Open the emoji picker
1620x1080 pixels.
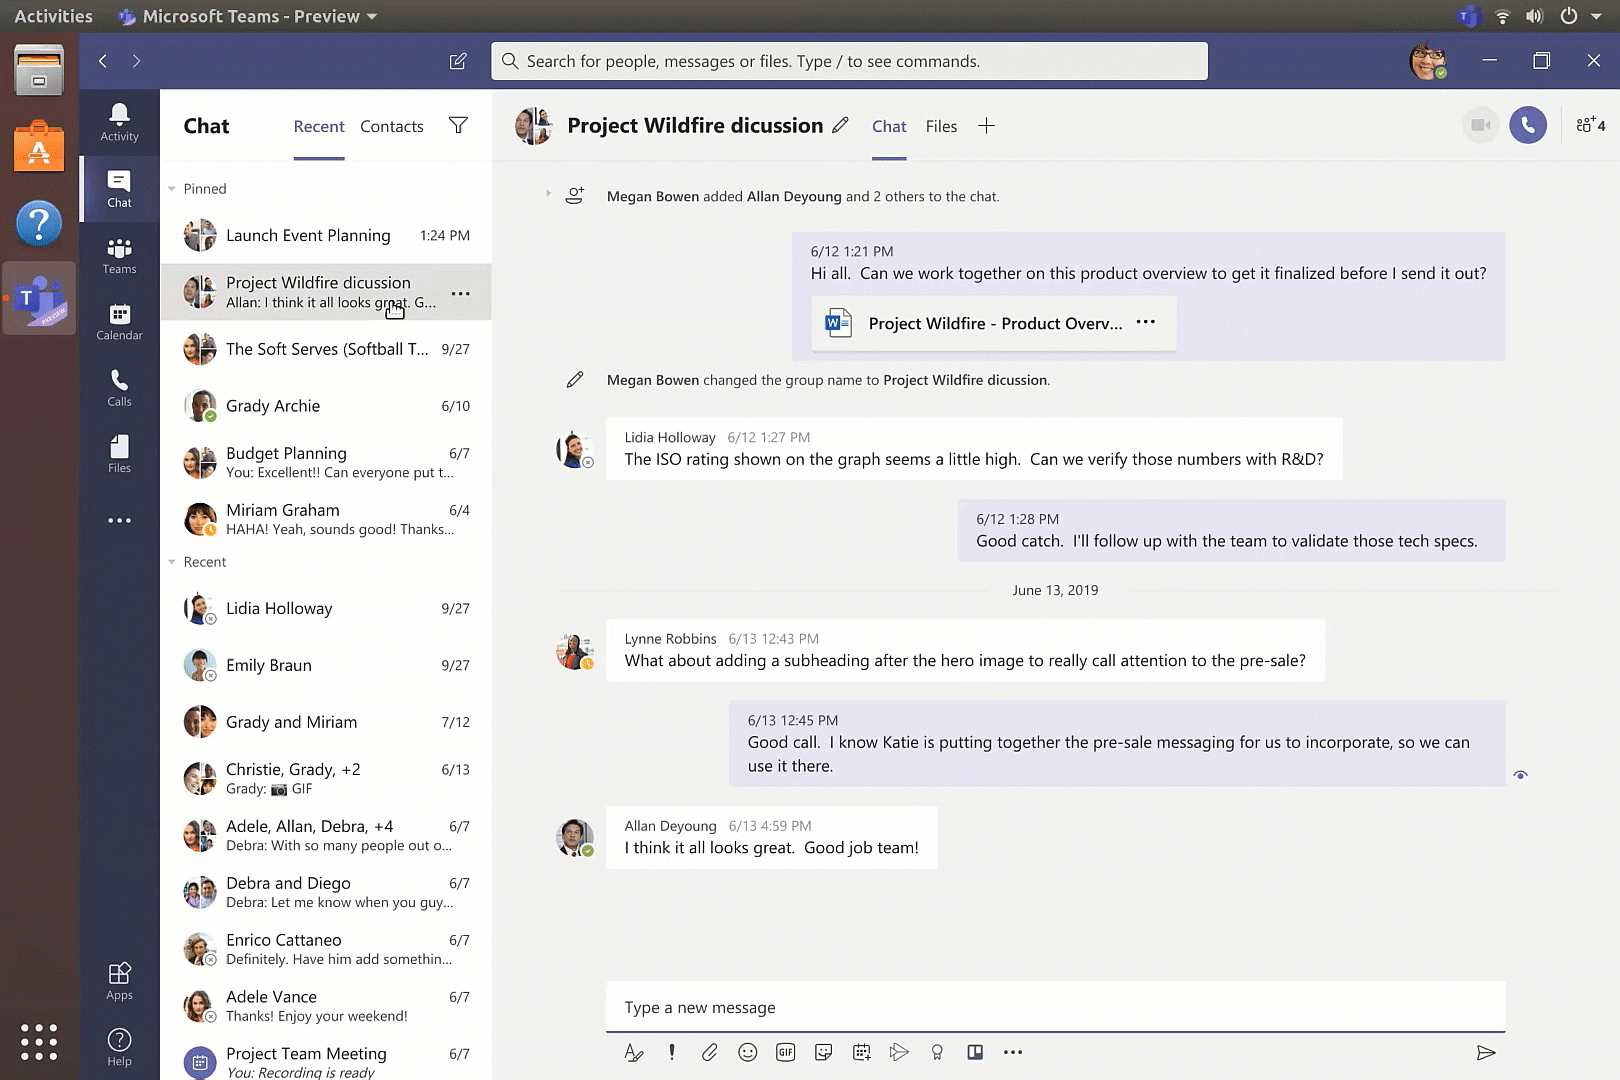coord(747,1052)
